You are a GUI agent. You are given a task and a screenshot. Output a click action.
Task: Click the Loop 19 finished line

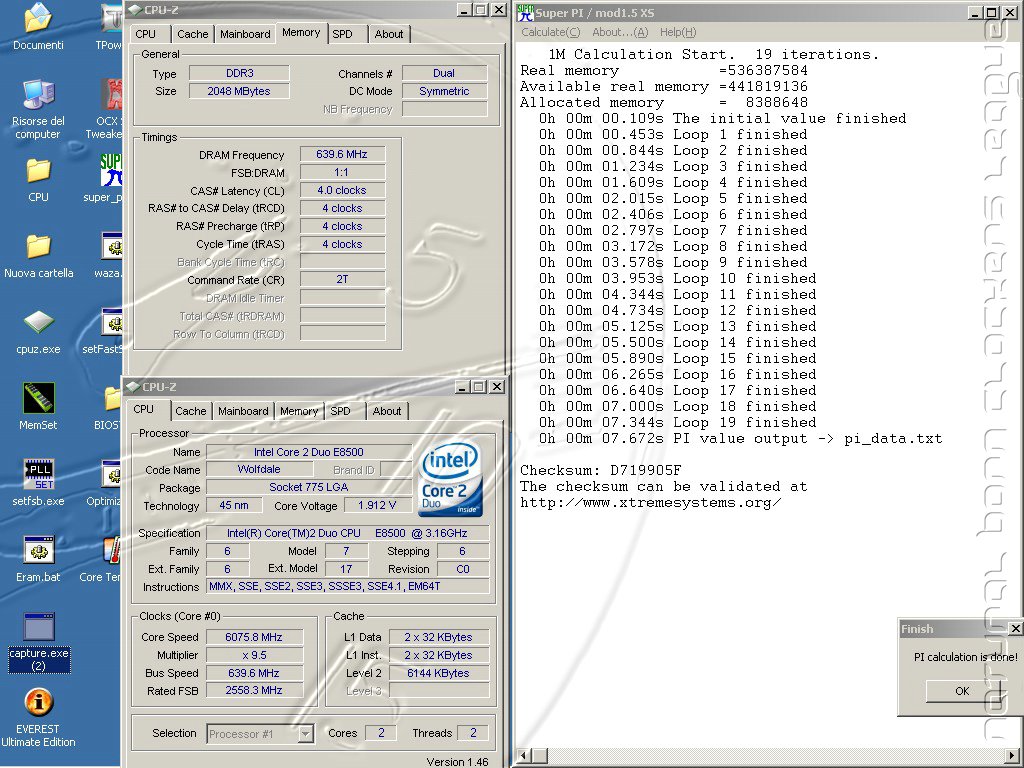[x=677, y=422]
